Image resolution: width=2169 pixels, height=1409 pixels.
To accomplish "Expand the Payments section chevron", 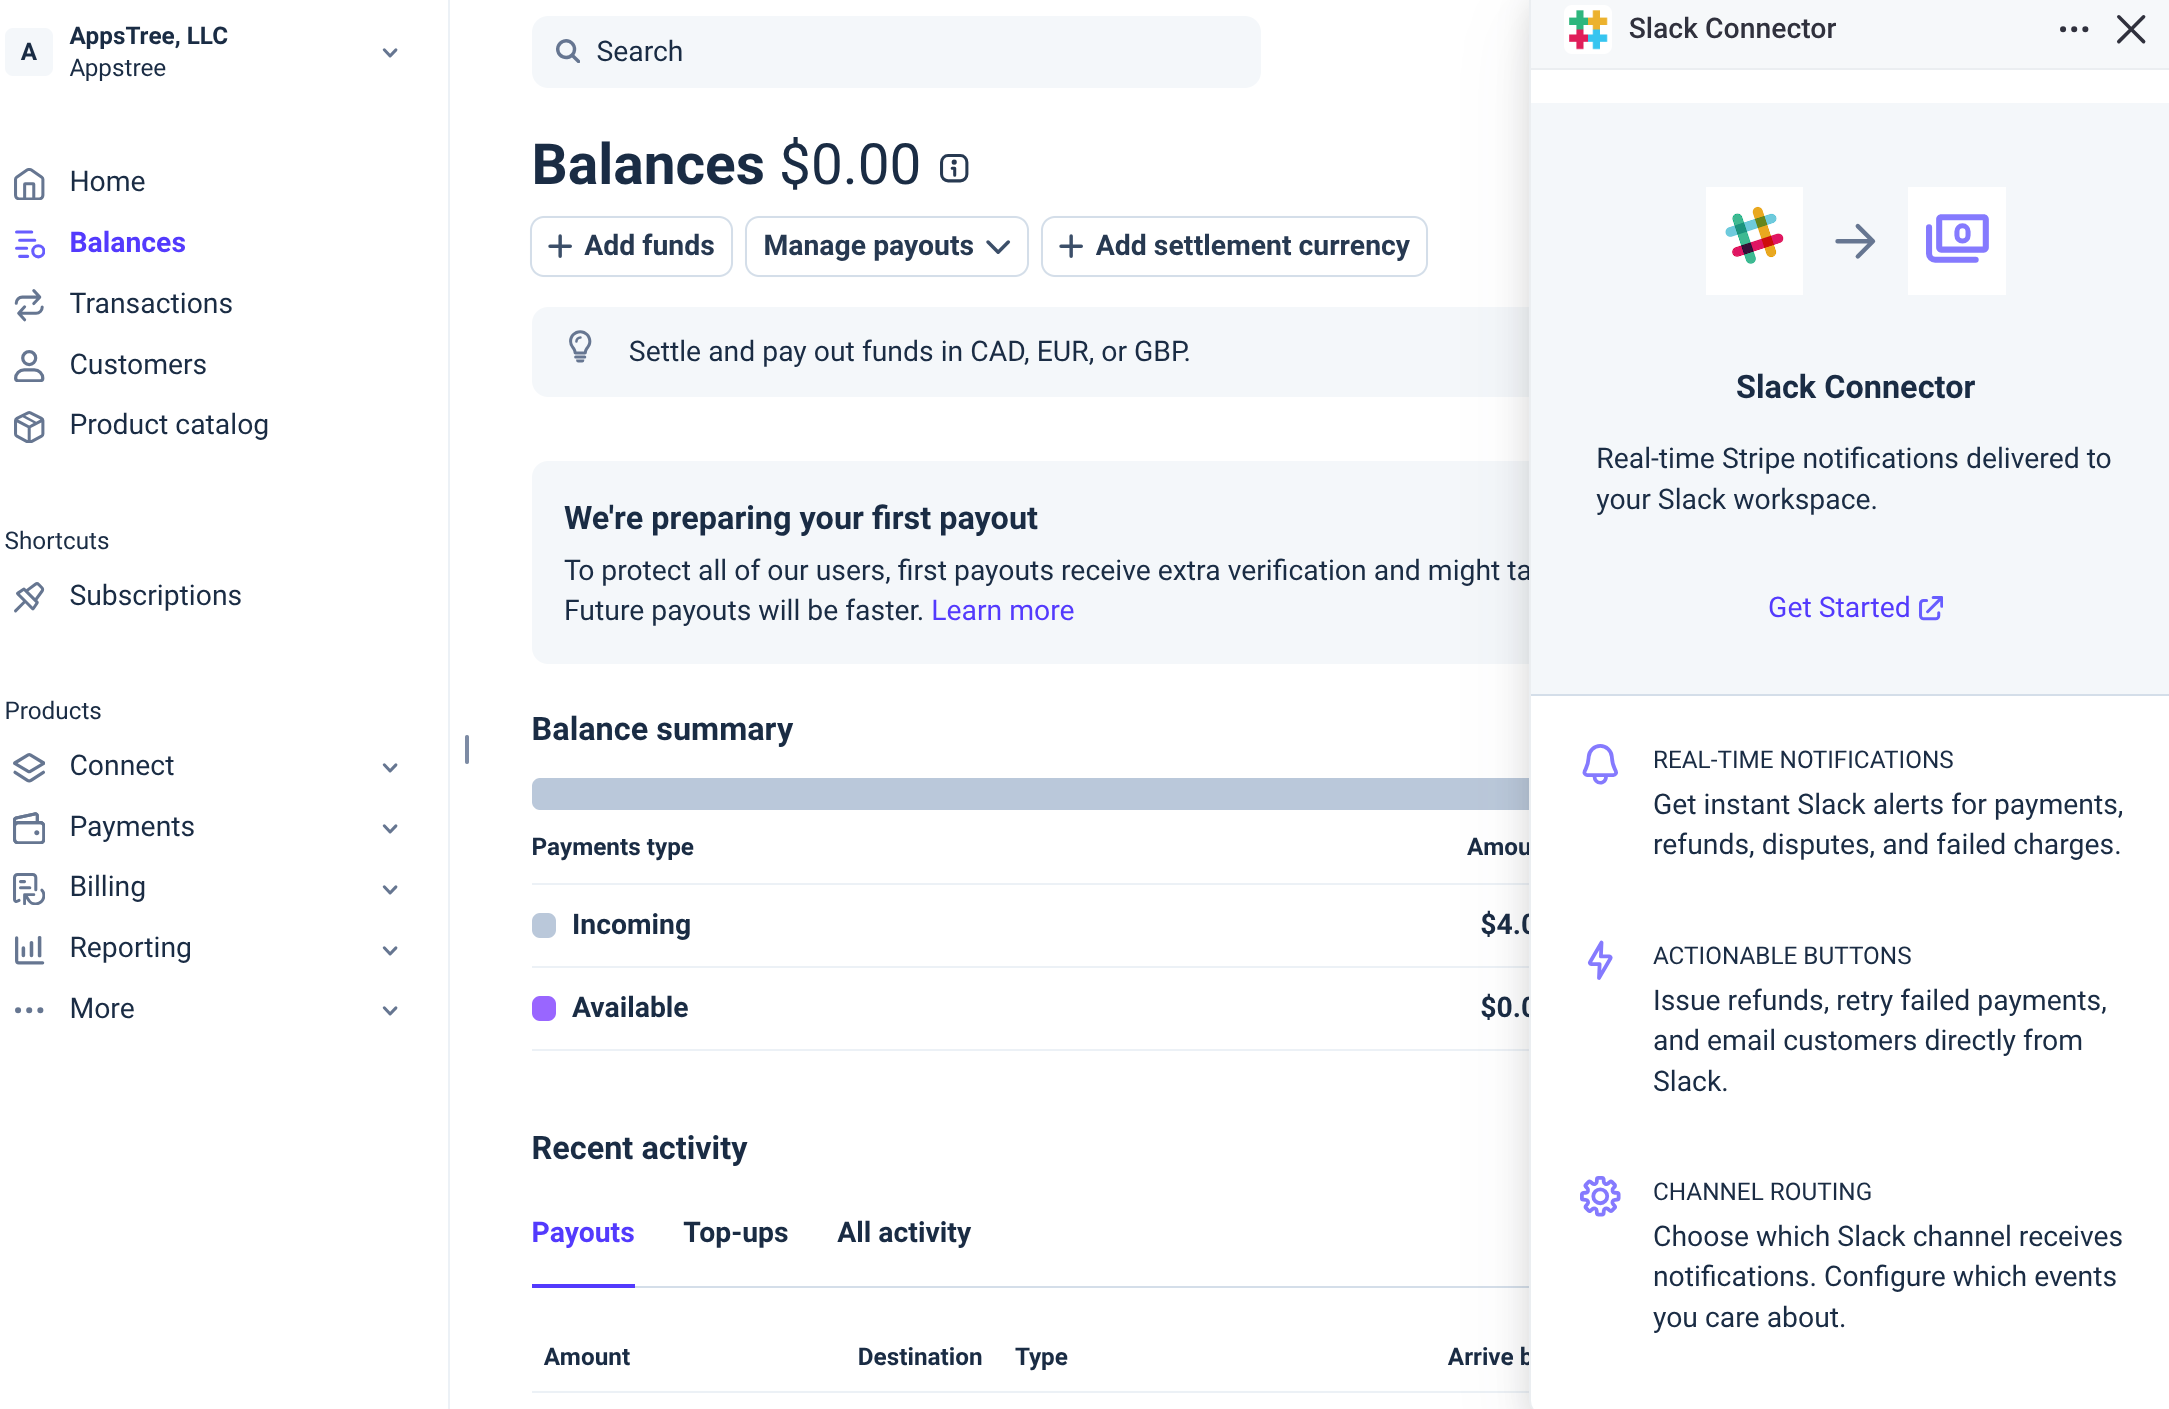I will [390, 828].
